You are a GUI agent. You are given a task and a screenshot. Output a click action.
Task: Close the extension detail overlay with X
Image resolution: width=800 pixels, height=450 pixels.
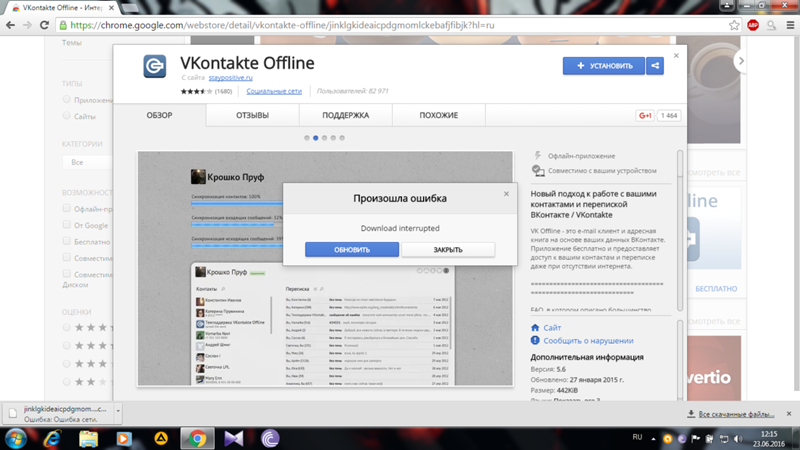[676, 56]
